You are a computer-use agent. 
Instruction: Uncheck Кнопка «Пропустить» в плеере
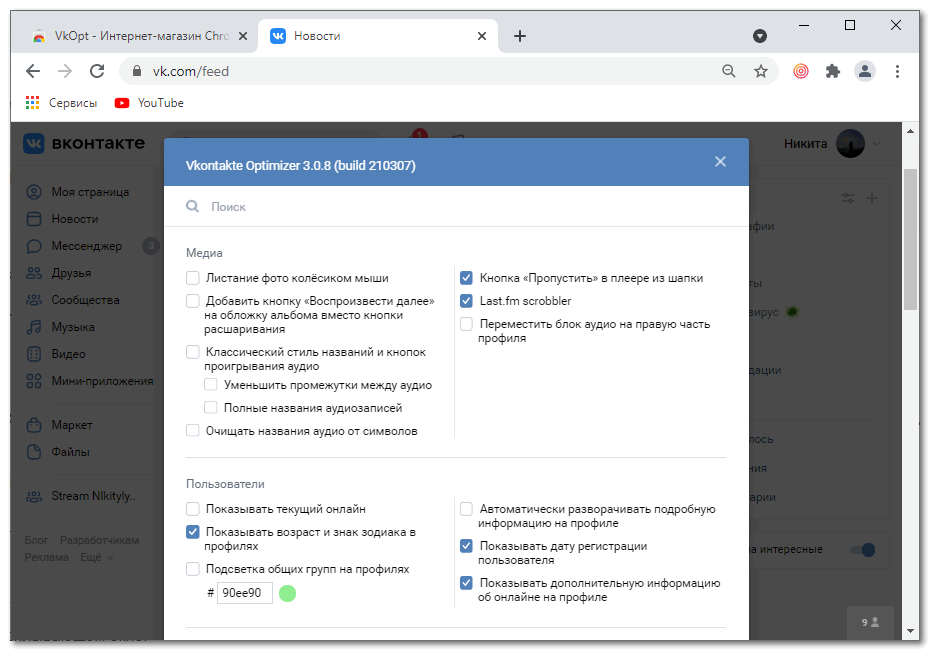click(466, 278)
